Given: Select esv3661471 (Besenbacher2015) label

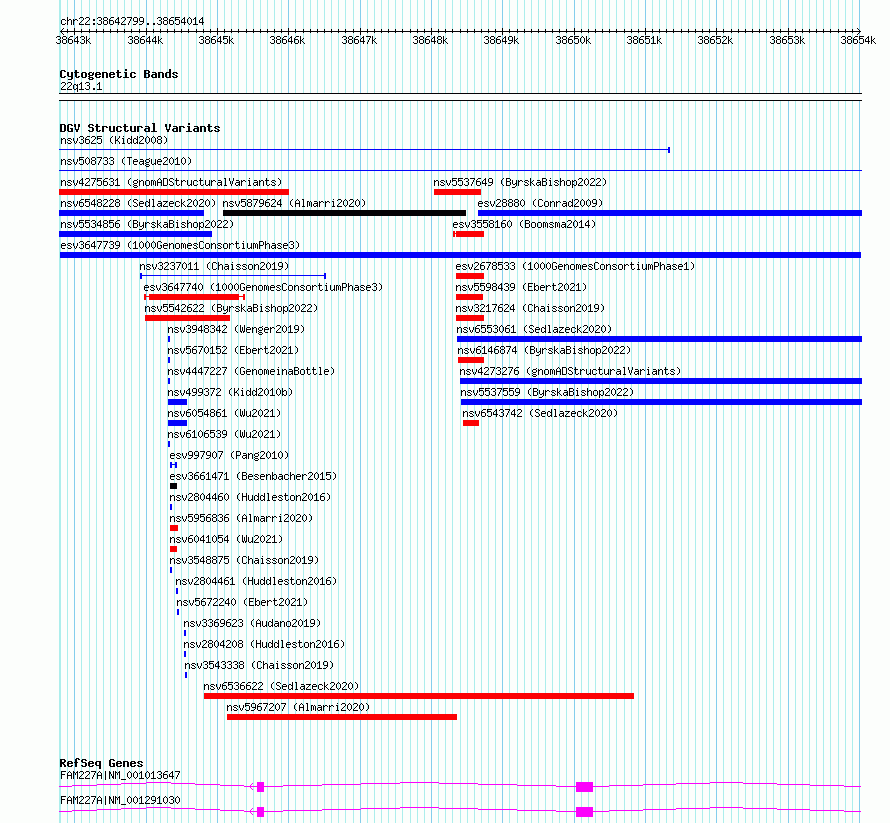Looking at the screenshot, I should [x=253, y=476].
